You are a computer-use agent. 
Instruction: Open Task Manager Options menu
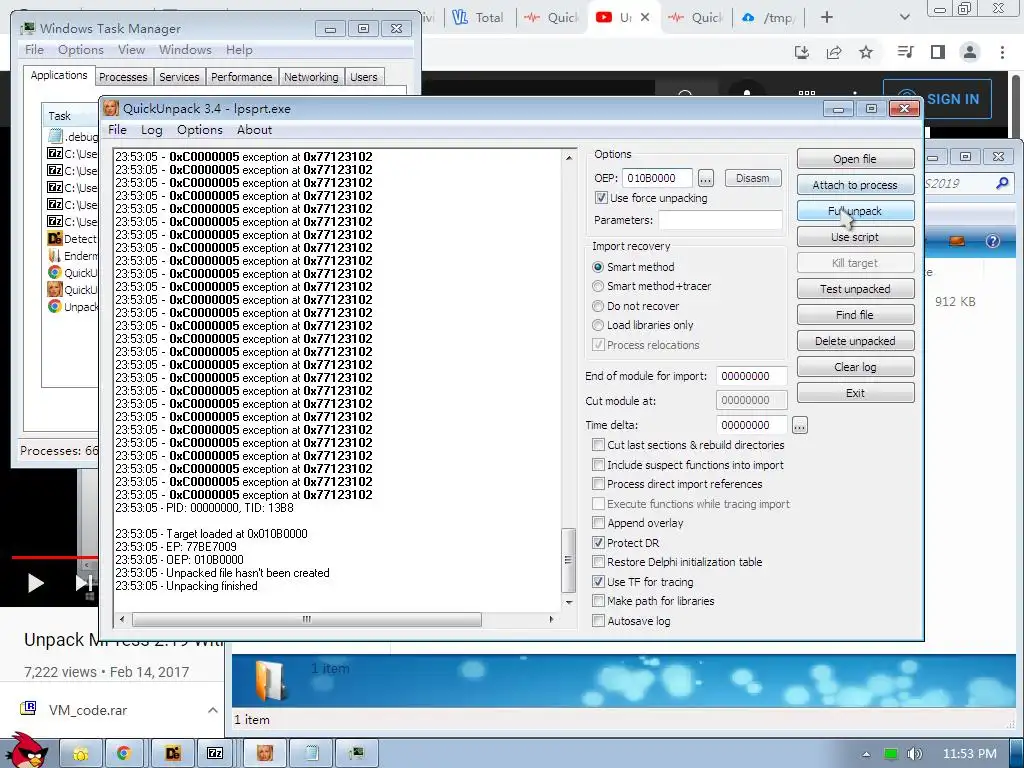pyautogui.click(x=80, y=50)
